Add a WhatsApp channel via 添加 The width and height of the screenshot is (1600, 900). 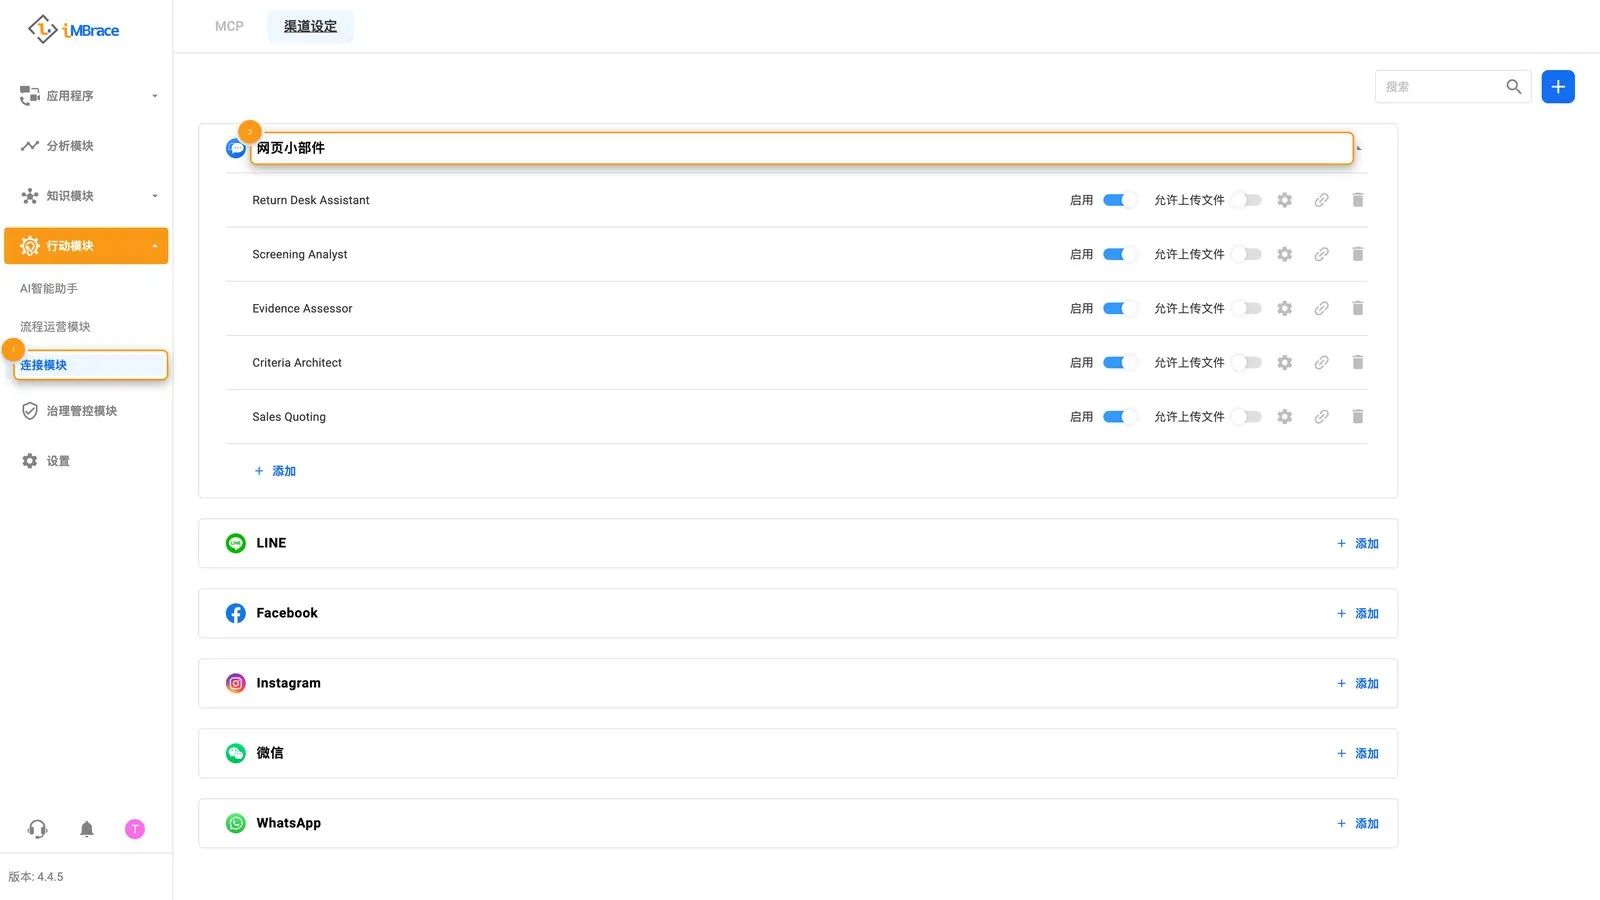(x=1358, y=823)
